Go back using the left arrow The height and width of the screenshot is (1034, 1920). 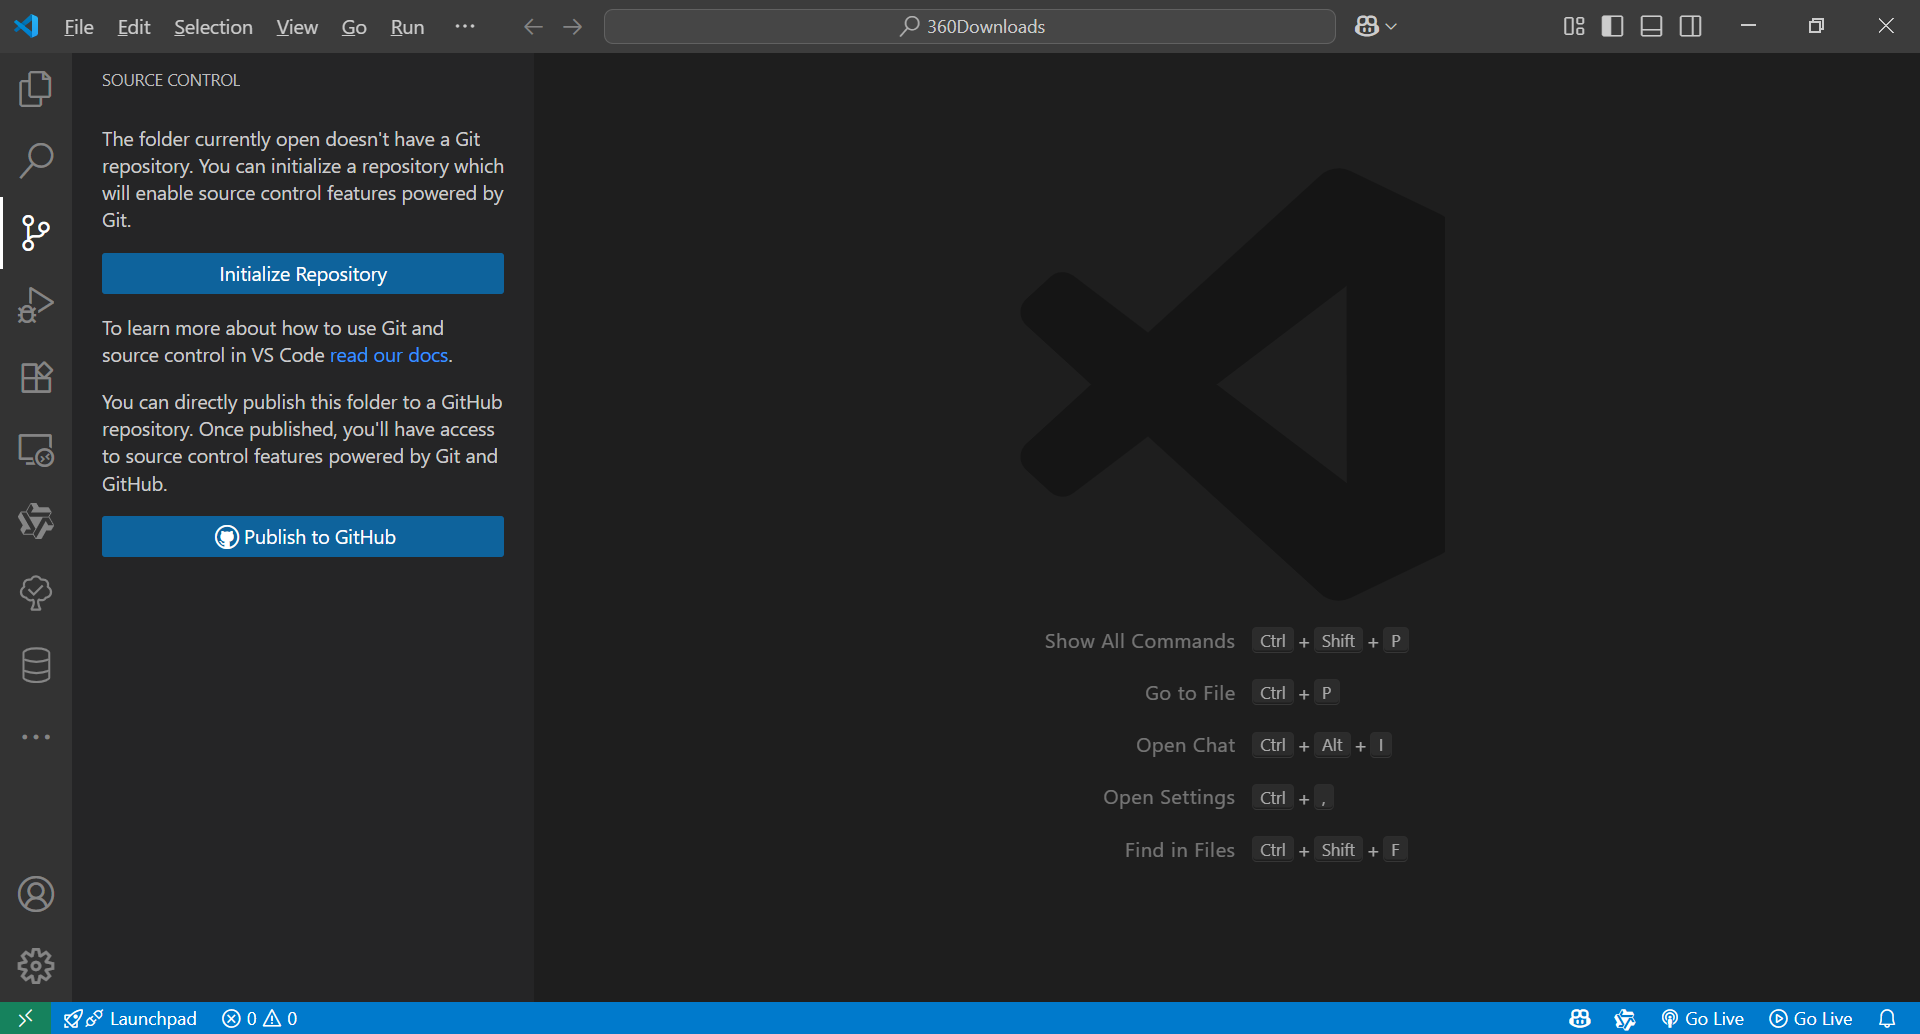click(x=533, y=27)
